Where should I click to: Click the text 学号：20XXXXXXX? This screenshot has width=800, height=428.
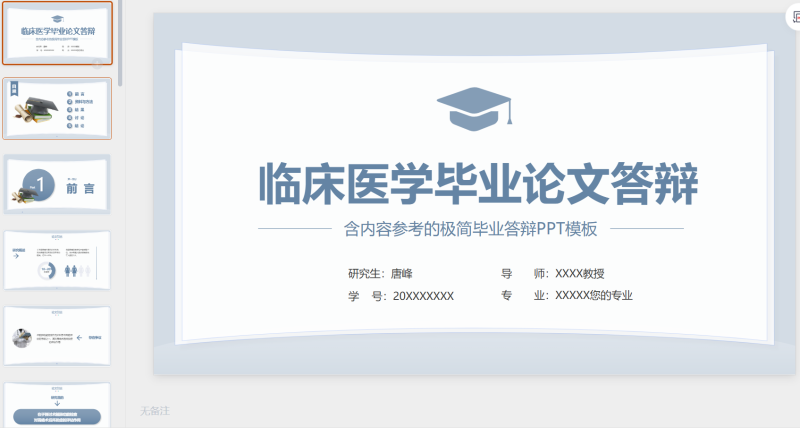pyautogui.click(x=401, y=296)
